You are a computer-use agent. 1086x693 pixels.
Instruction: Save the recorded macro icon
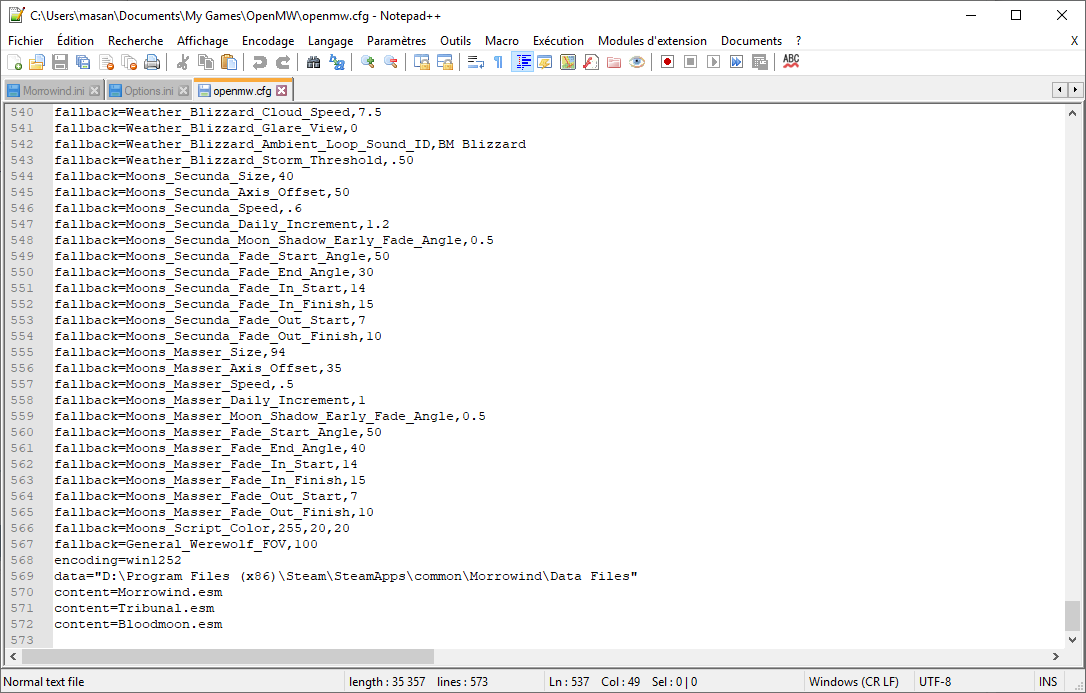[760, 62]
